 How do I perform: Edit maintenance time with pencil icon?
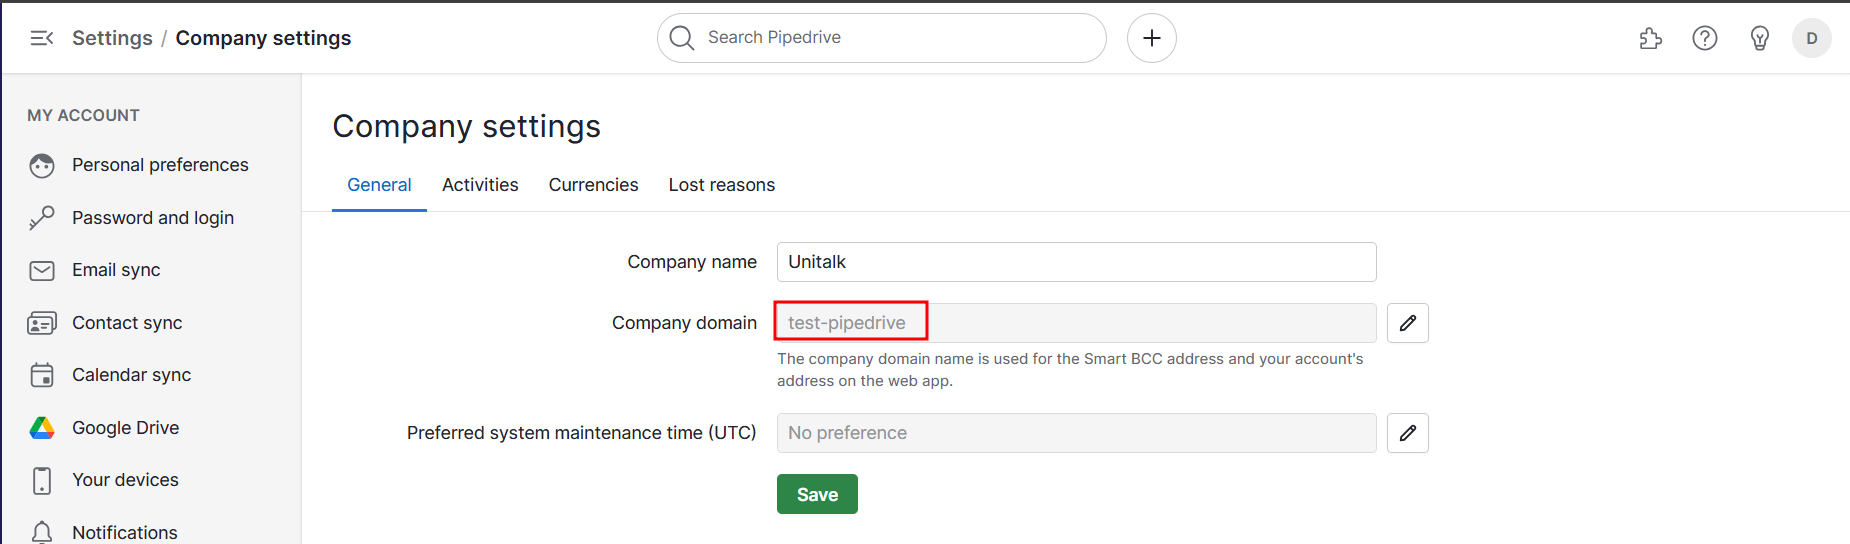pyautogui.click(x=1407, y=433)
